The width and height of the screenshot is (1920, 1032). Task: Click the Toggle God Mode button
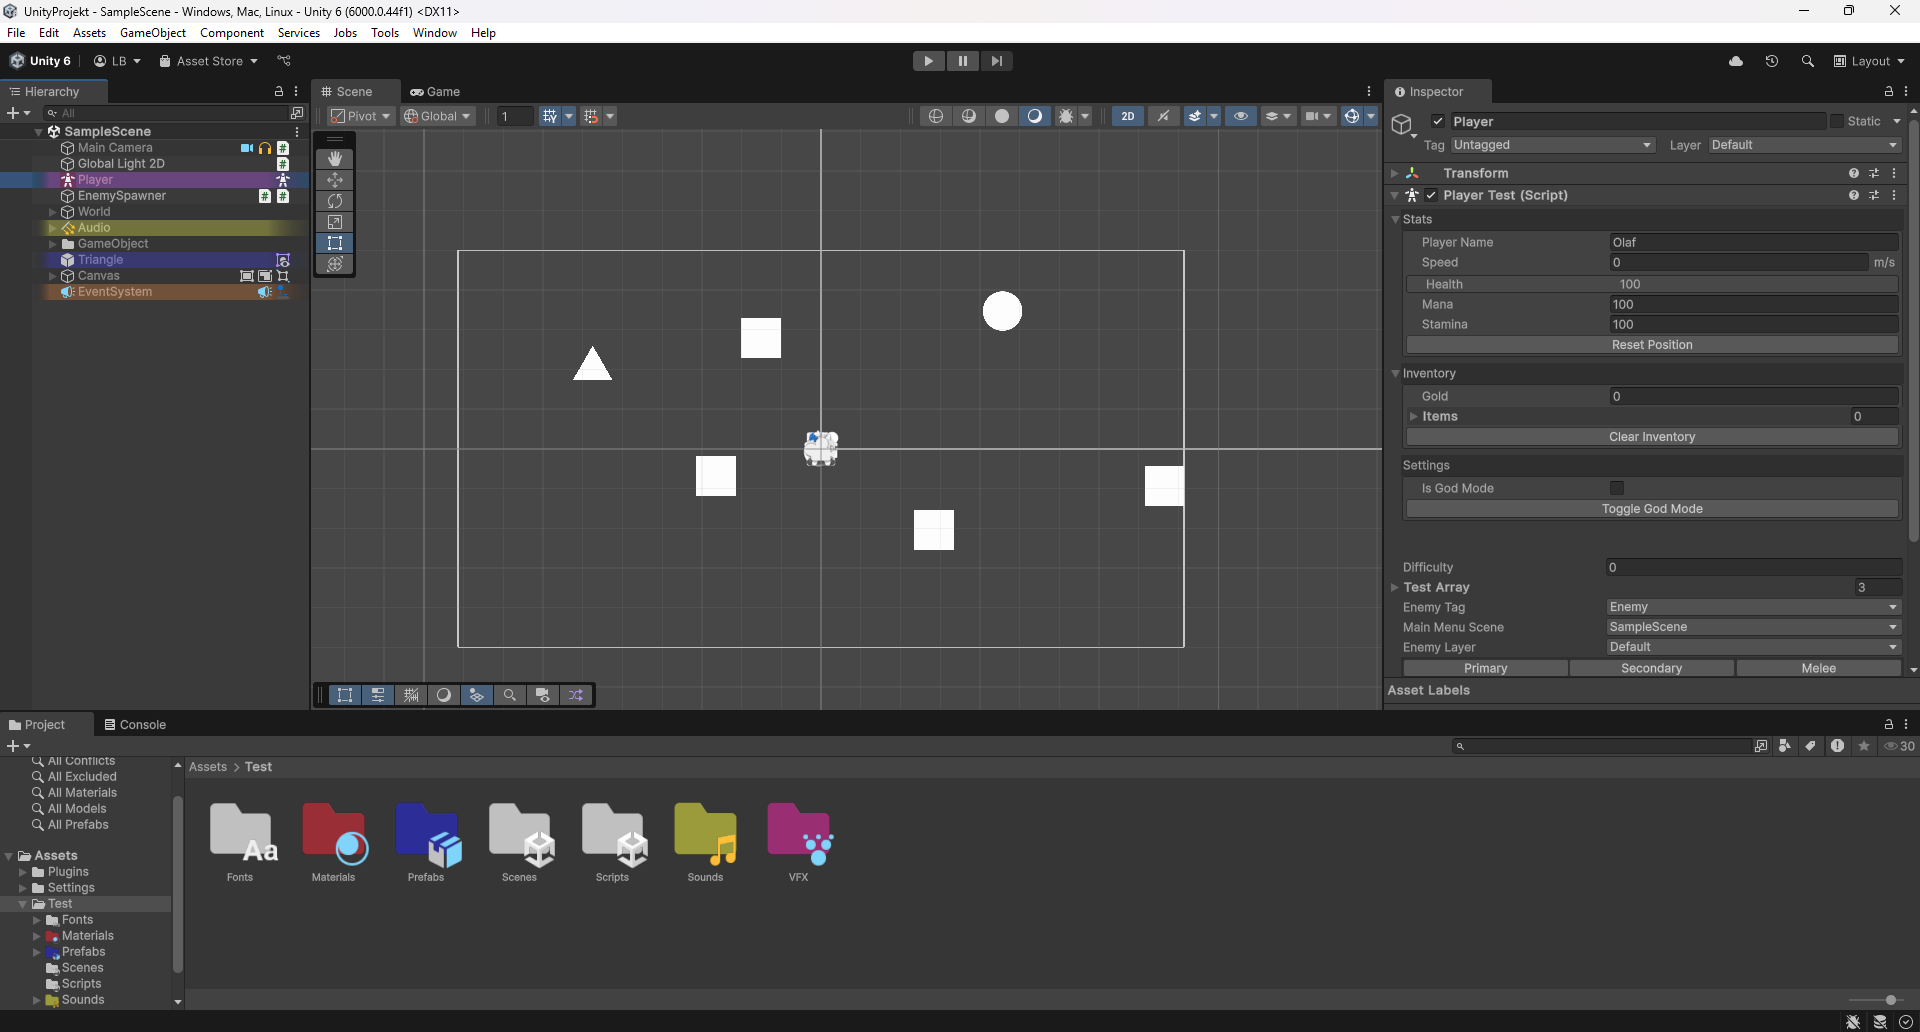click(1652, 509)
